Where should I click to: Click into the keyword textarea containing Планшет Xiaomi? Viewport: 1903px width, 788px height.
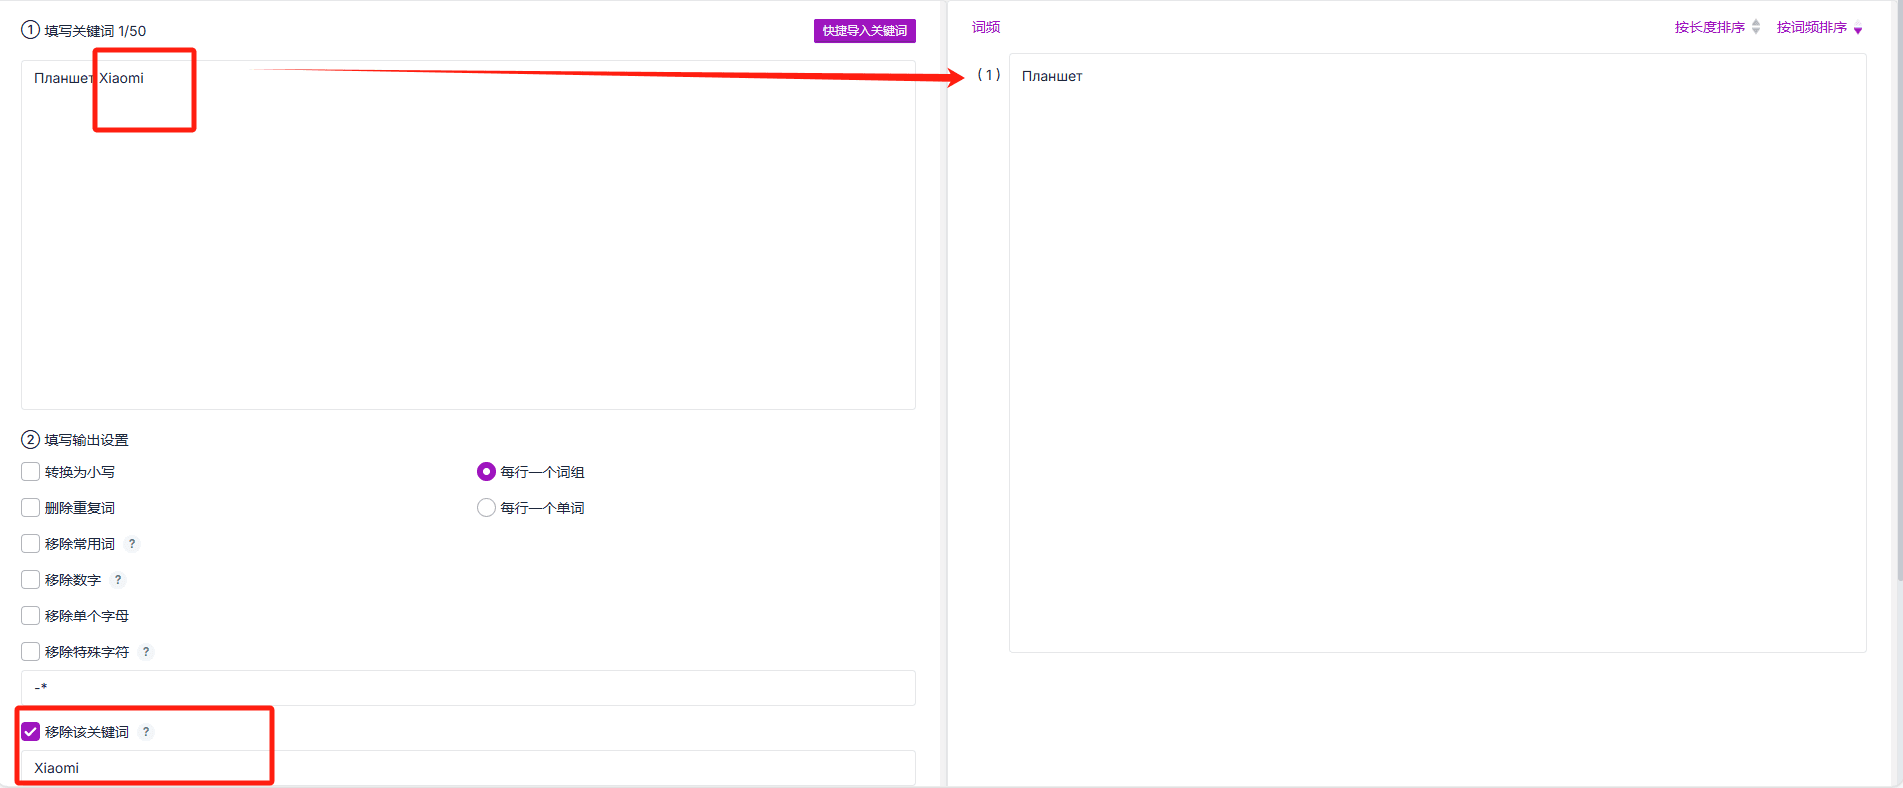468,235
